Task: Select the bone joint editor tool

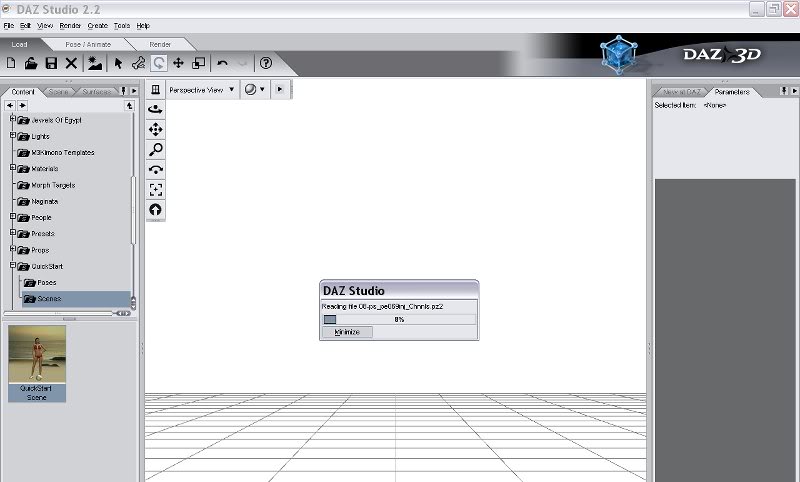Action: (x=139, y=63)
